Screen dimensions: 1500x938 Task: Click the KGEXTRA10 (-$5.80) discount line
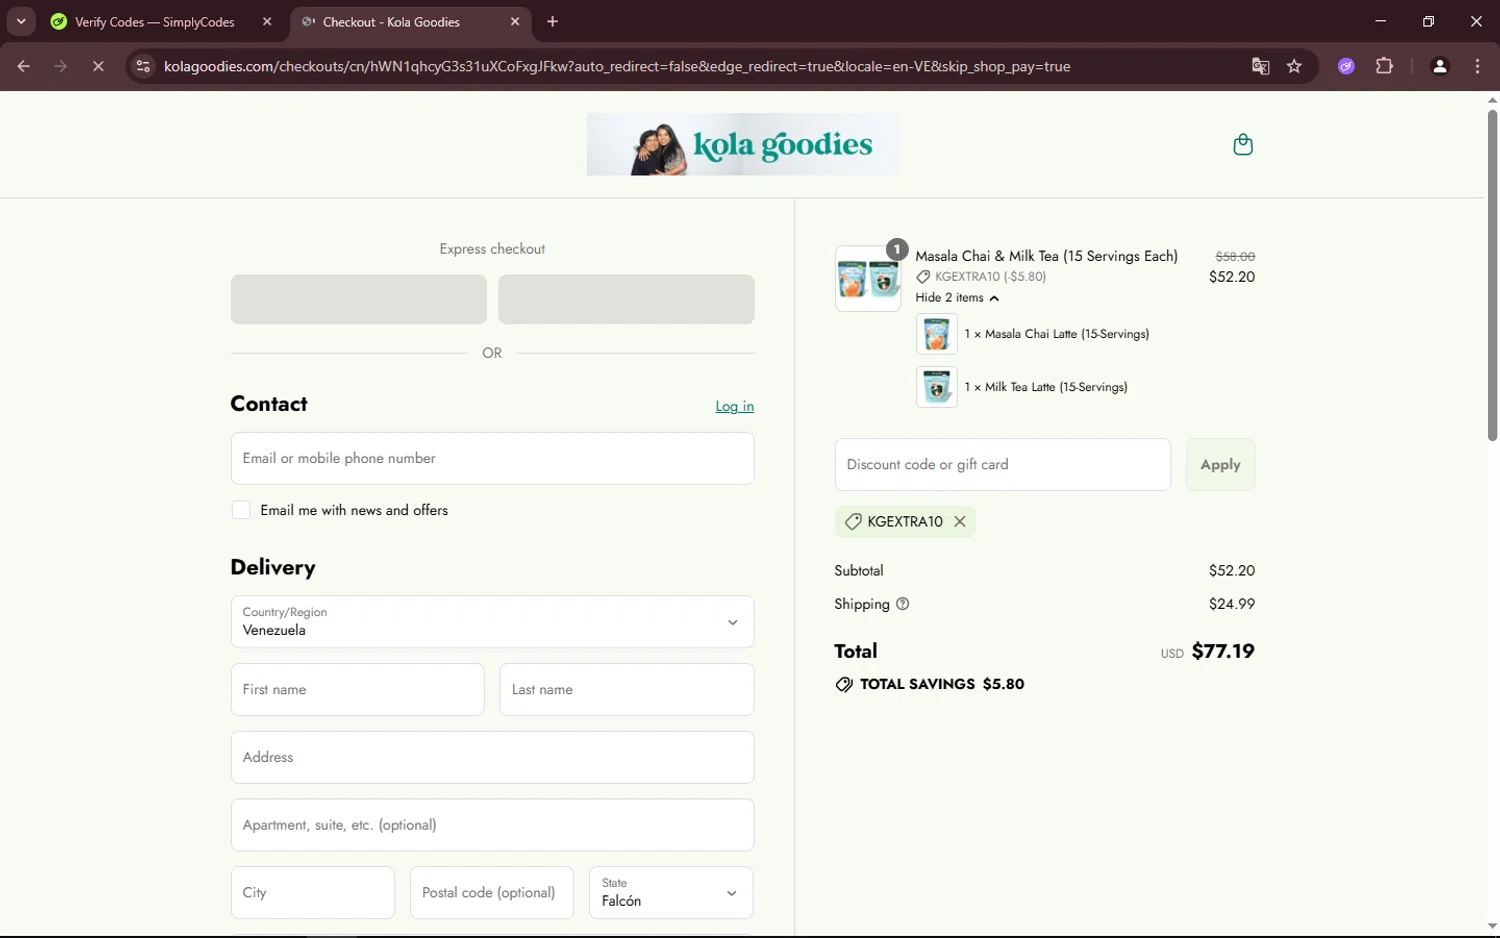(981, 277)
